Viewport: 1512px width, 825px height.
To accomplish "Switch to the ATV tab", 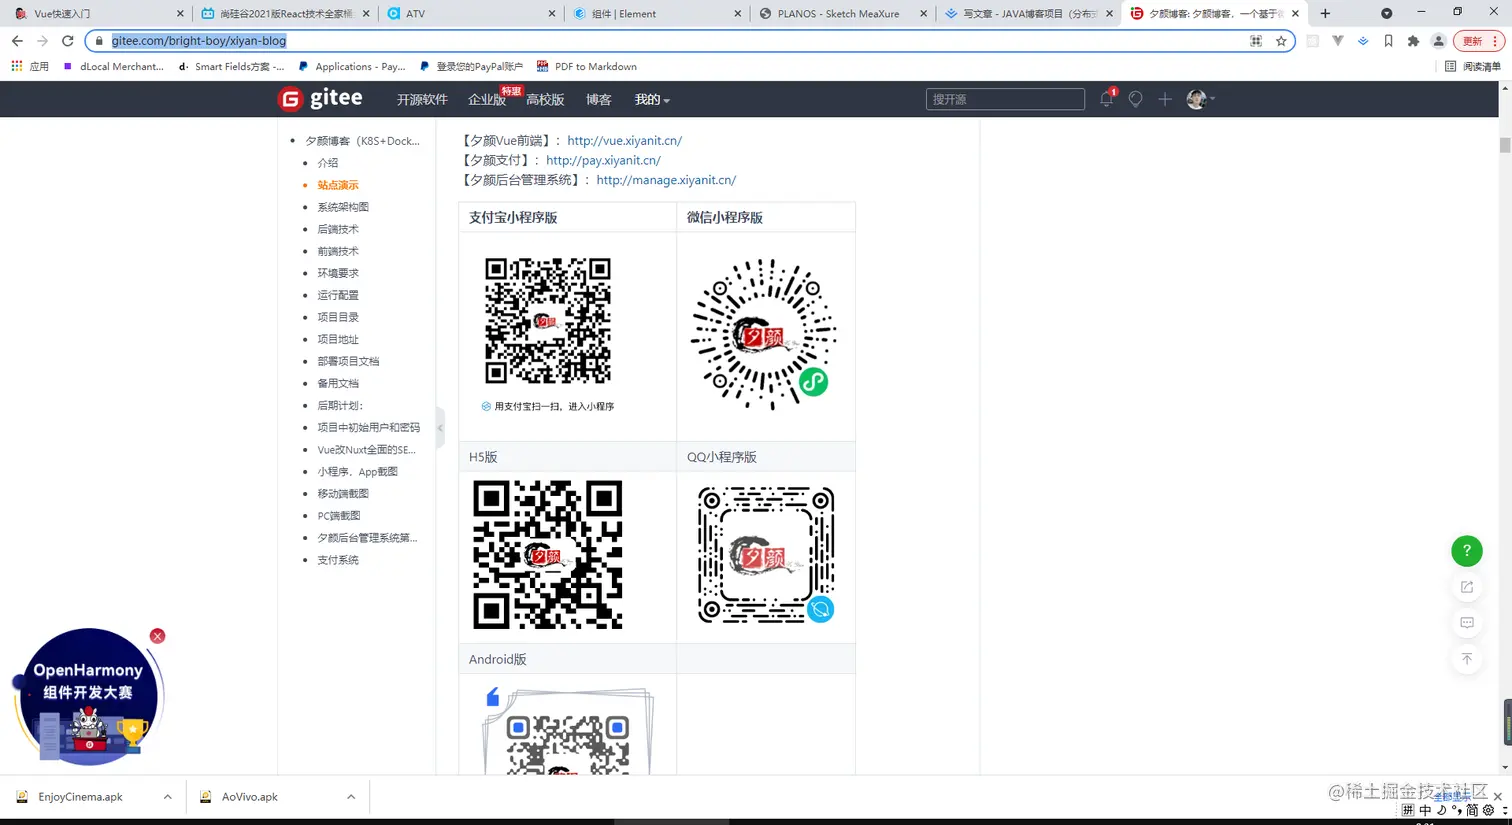I will coord(470,13).
